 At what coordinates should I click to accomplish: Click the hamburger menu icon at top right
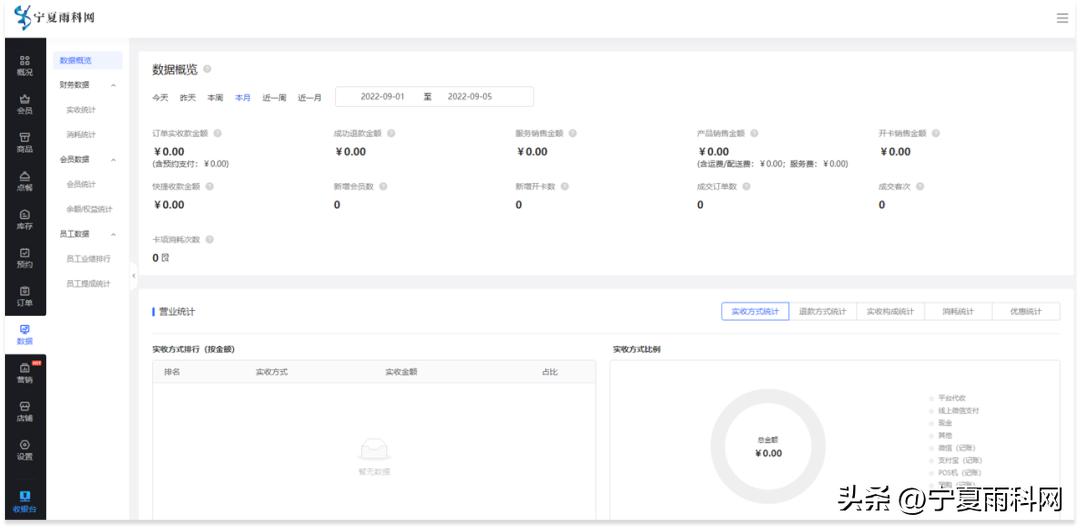coord(1062,19)
